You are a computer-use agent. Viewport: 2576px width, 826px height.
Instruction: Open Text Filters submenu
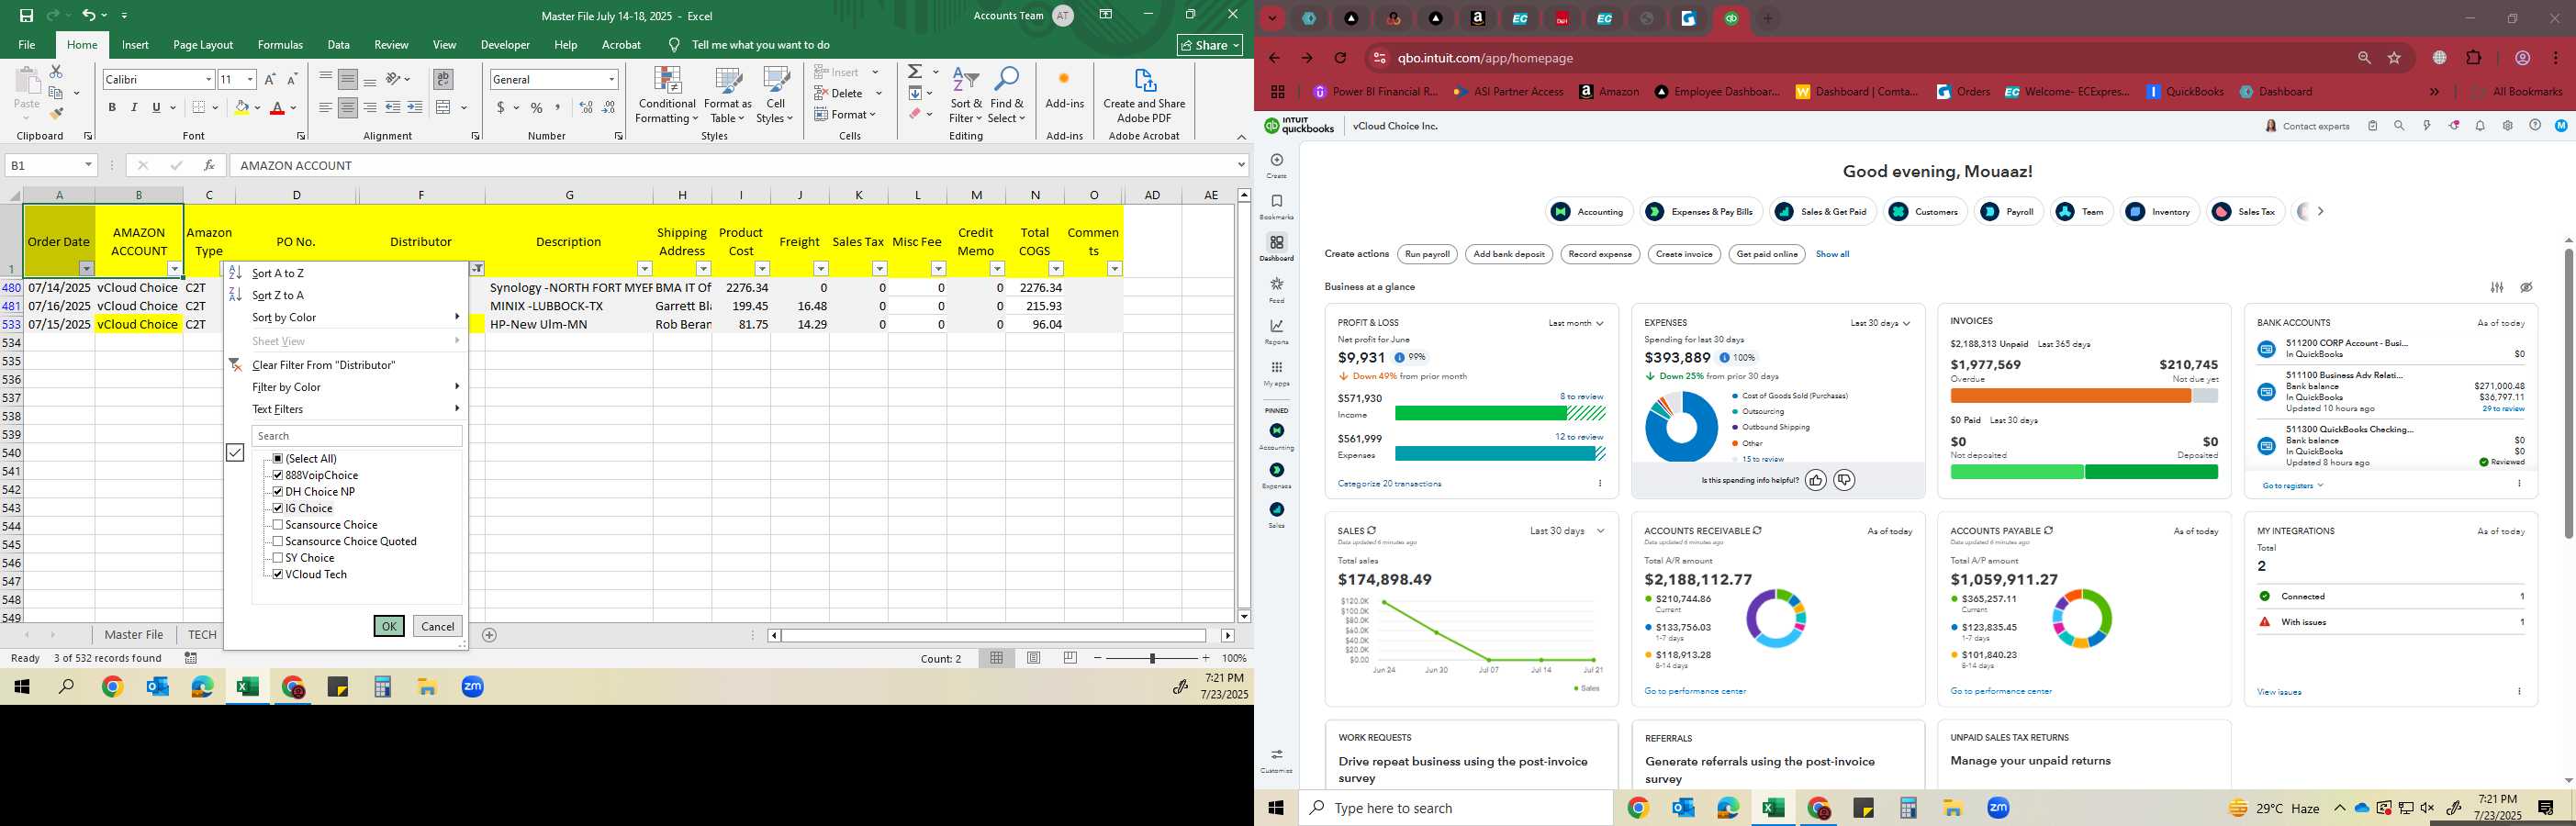[x=346, y=409]
